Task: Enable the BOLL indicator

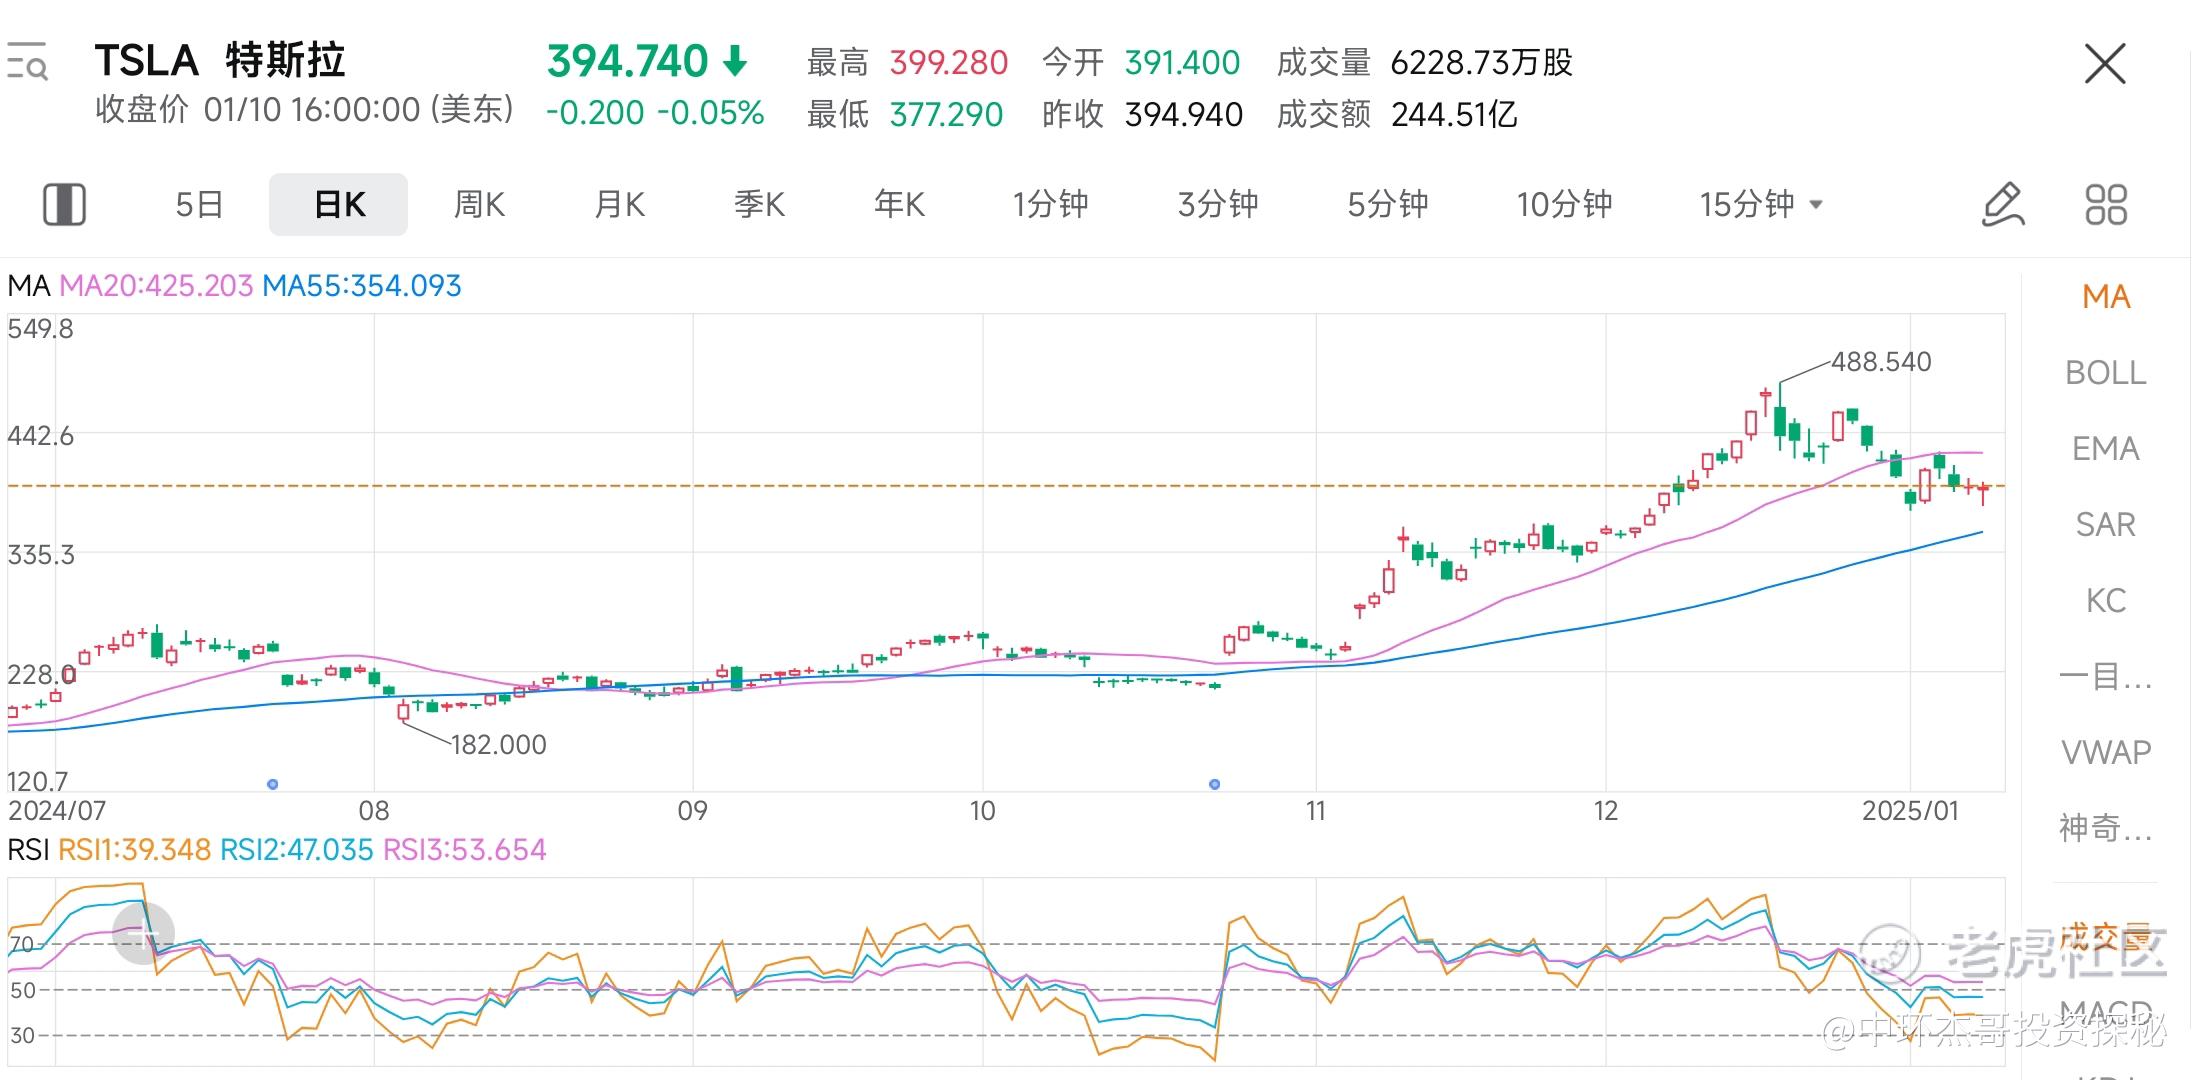Action: [x=2105, y=373]
